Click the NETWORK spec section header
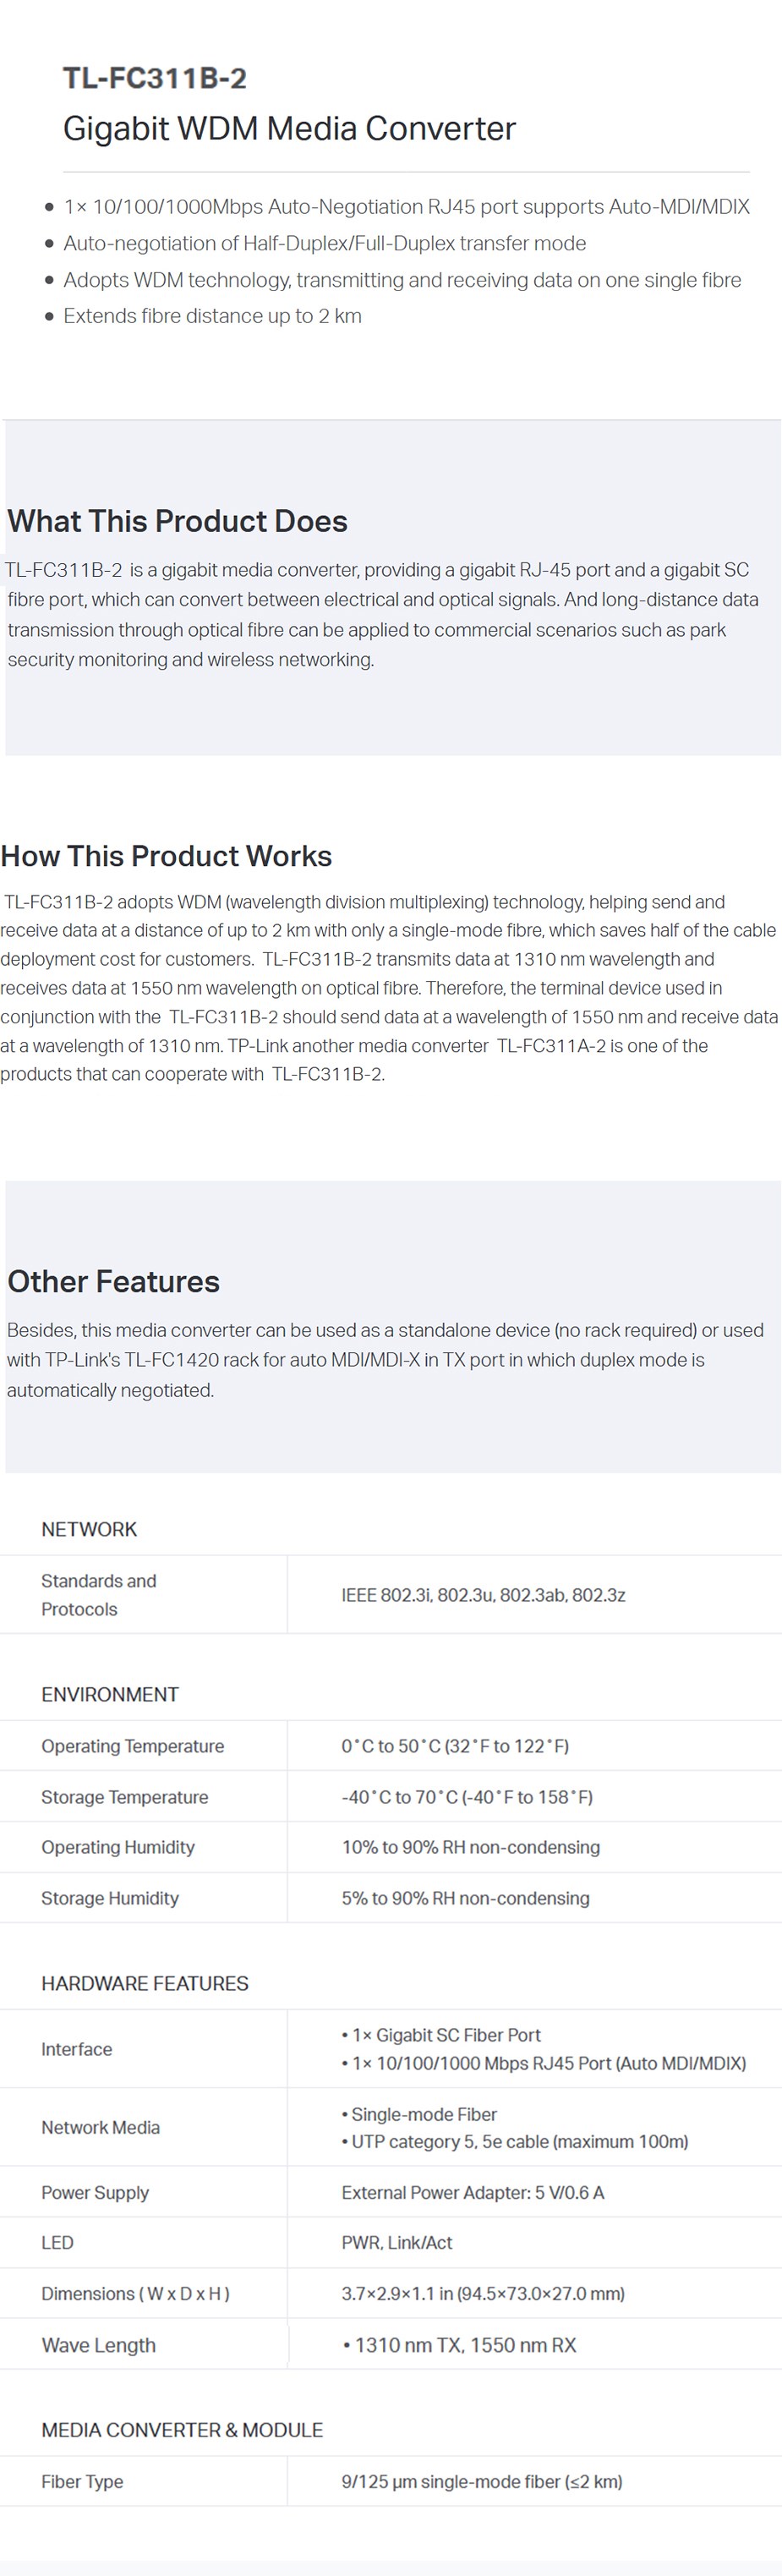782x2576 pixels. (x=89, y=1529)
